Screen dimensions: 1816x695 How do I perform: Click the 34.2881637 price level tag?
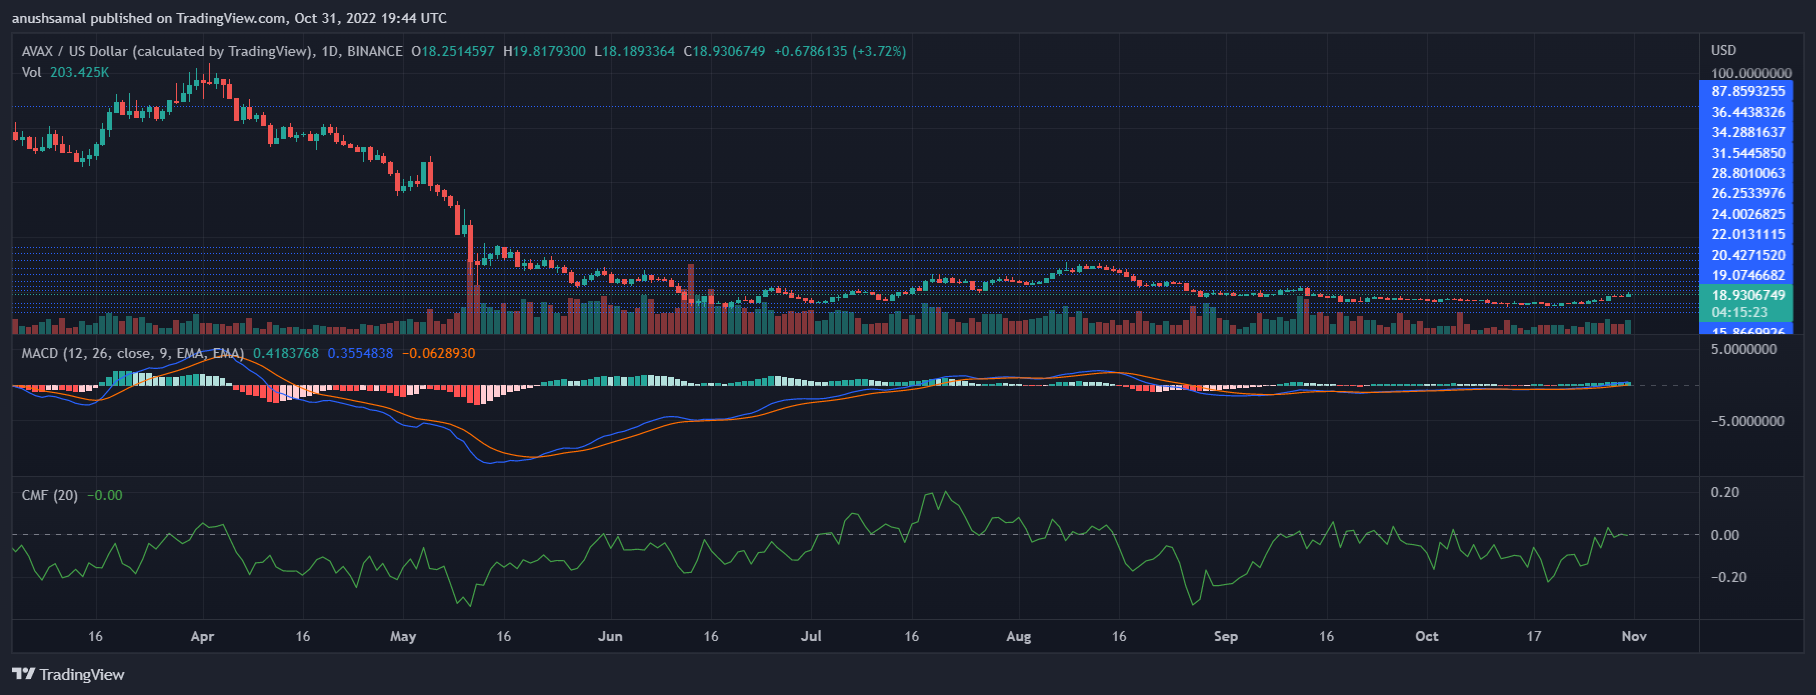tap(1747, 132)
